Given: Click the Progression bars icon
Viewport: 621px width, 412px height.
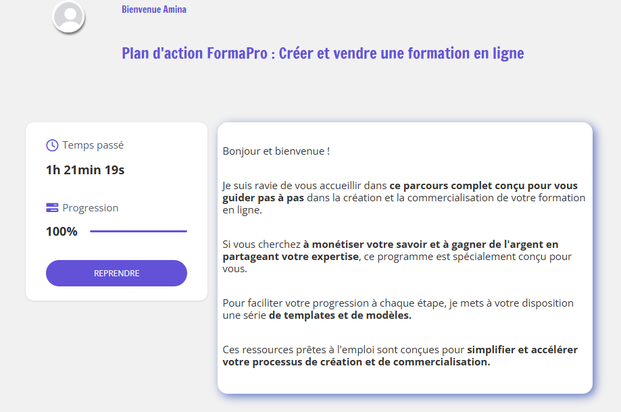Looking at the screenshot, I should [52, 208].
